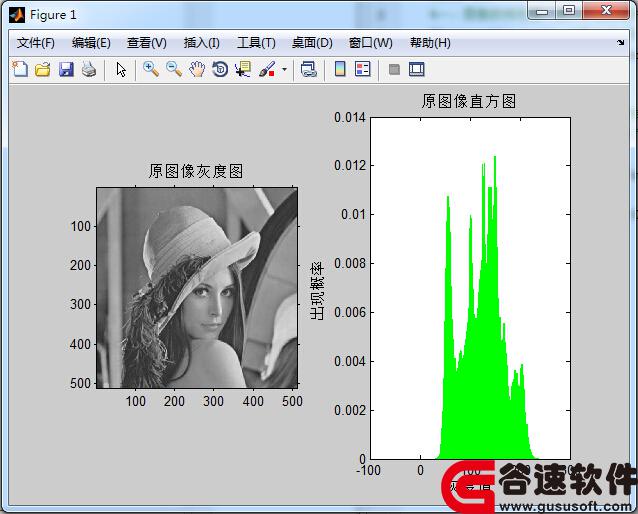Print the figure using printer icon
This screenshot has width=638, height=514.
click(89, 70)
